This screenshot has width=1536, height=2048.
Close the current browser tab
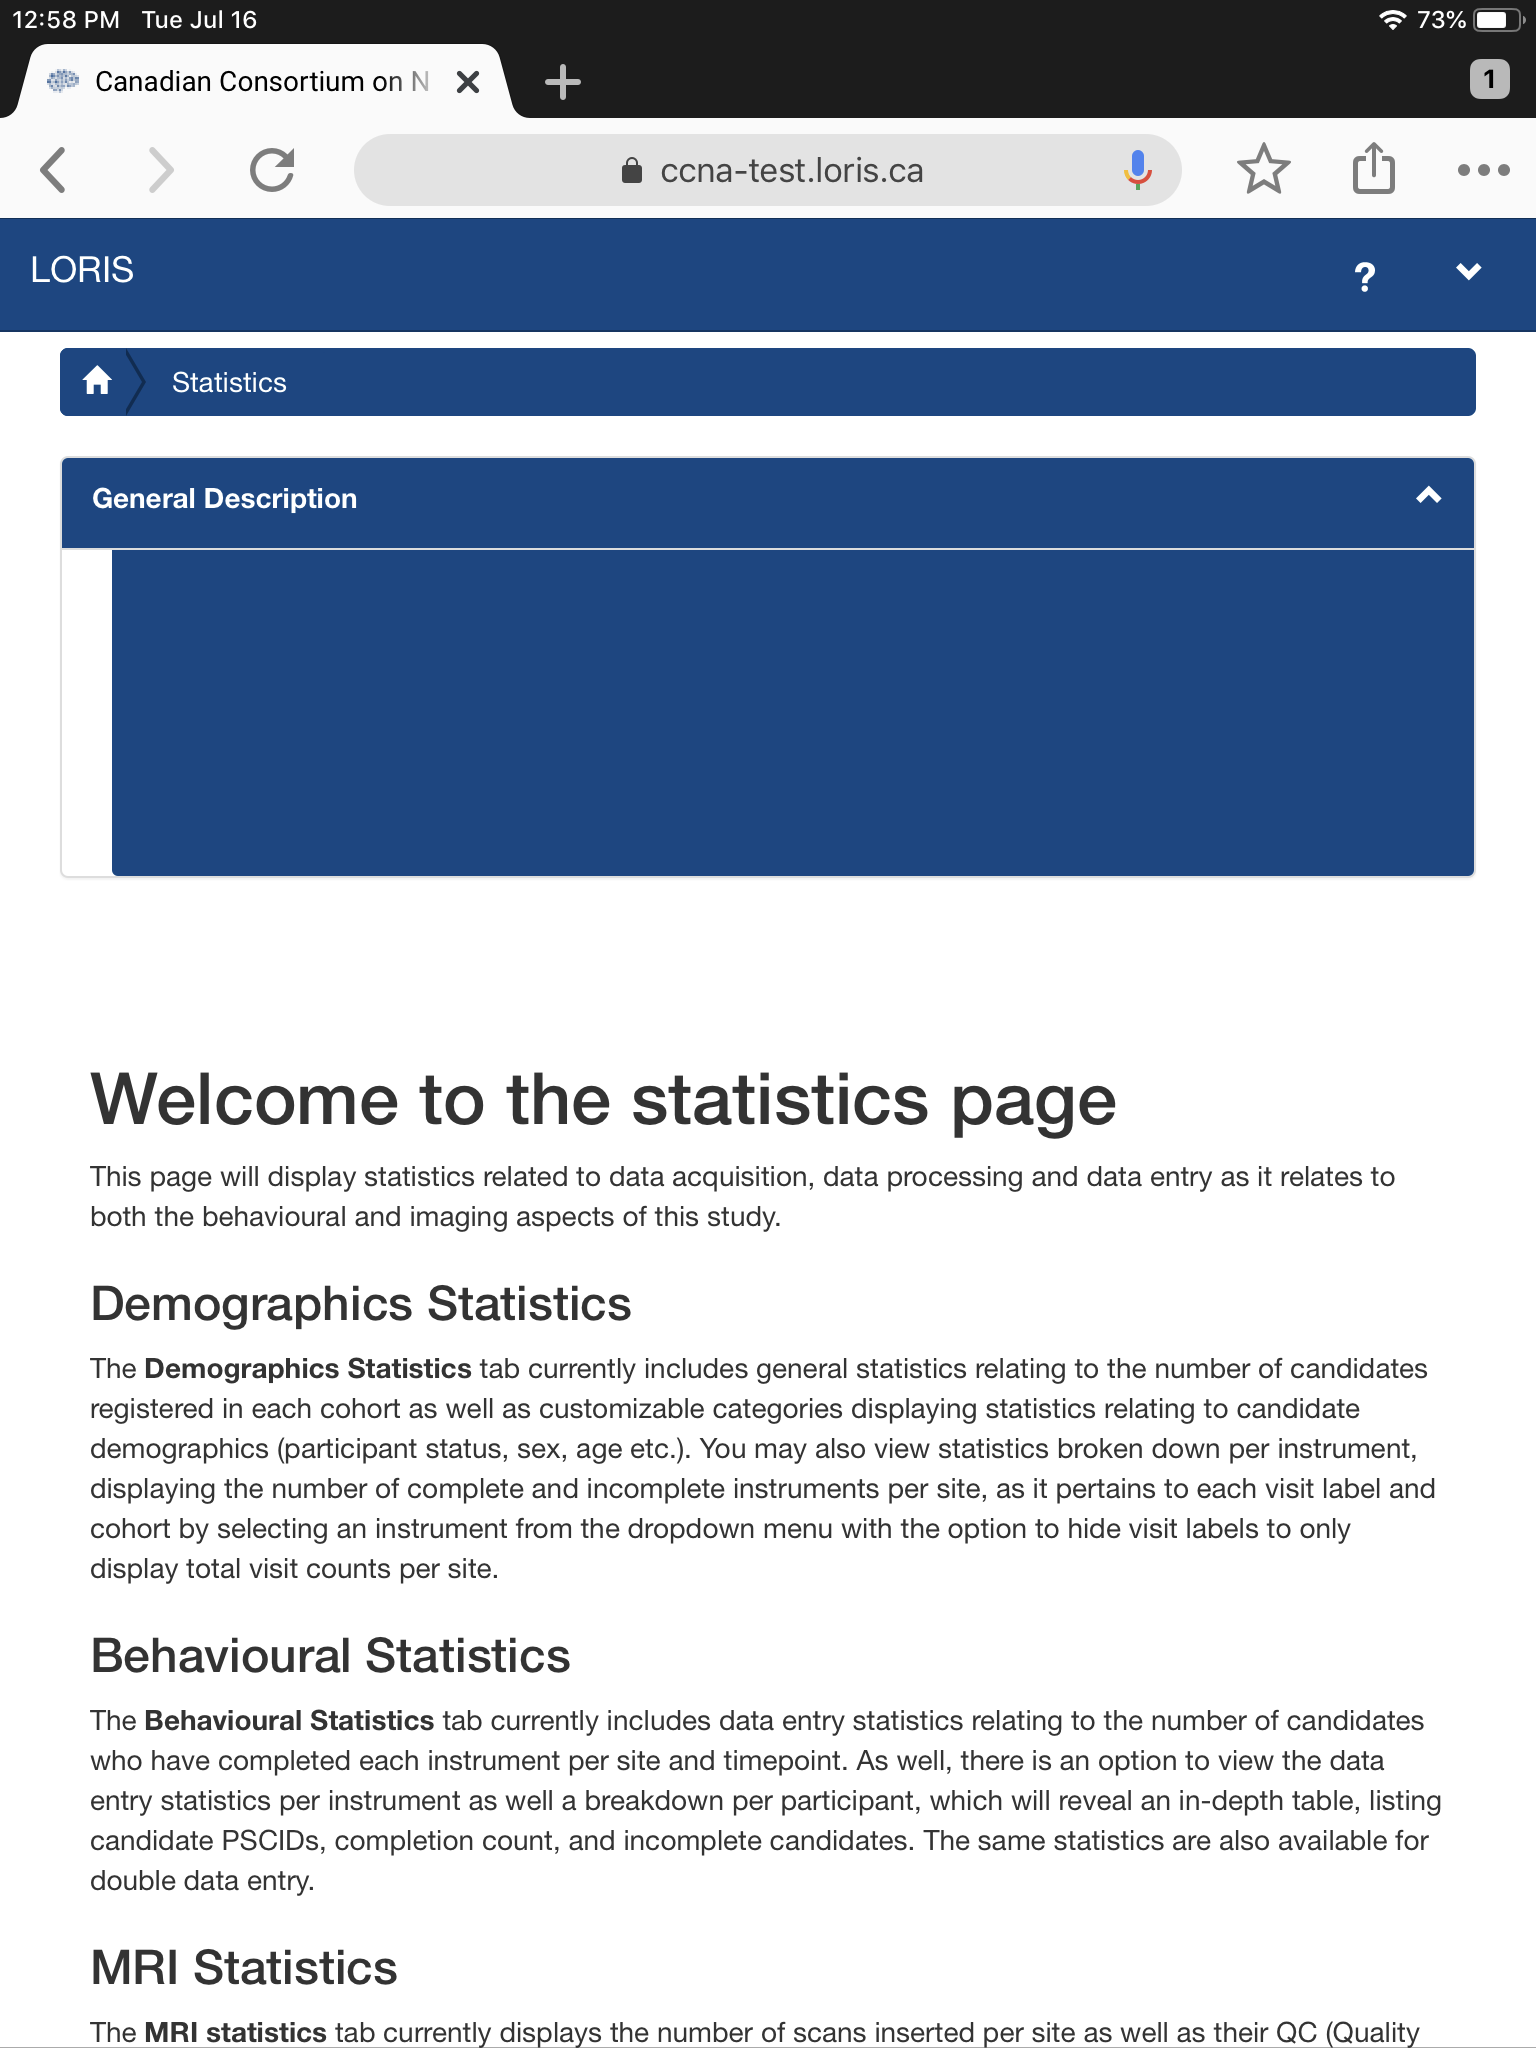pyautogui.click(x=467, y=82)
